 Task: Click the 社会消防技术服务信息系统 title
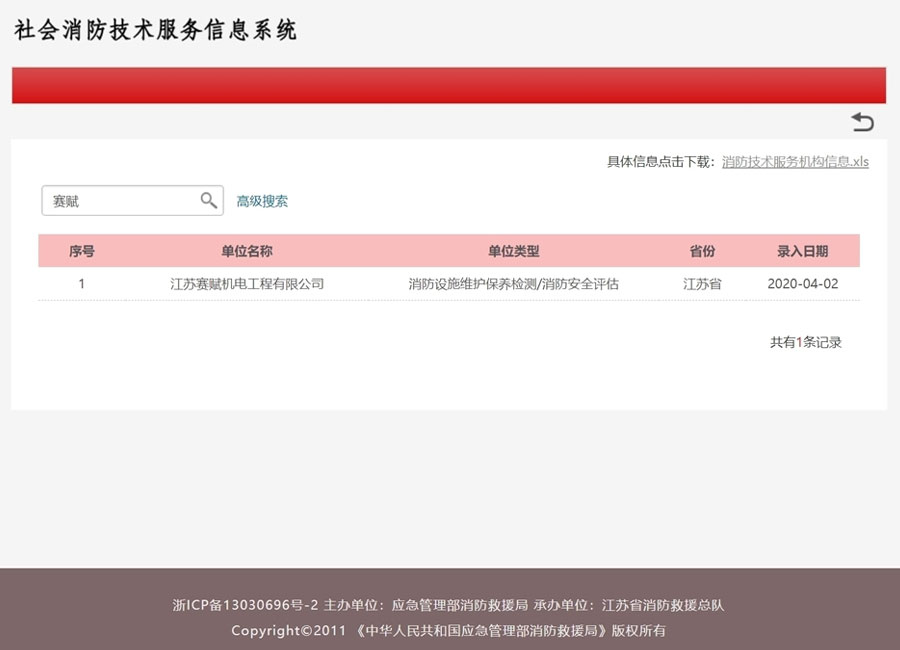155,30
